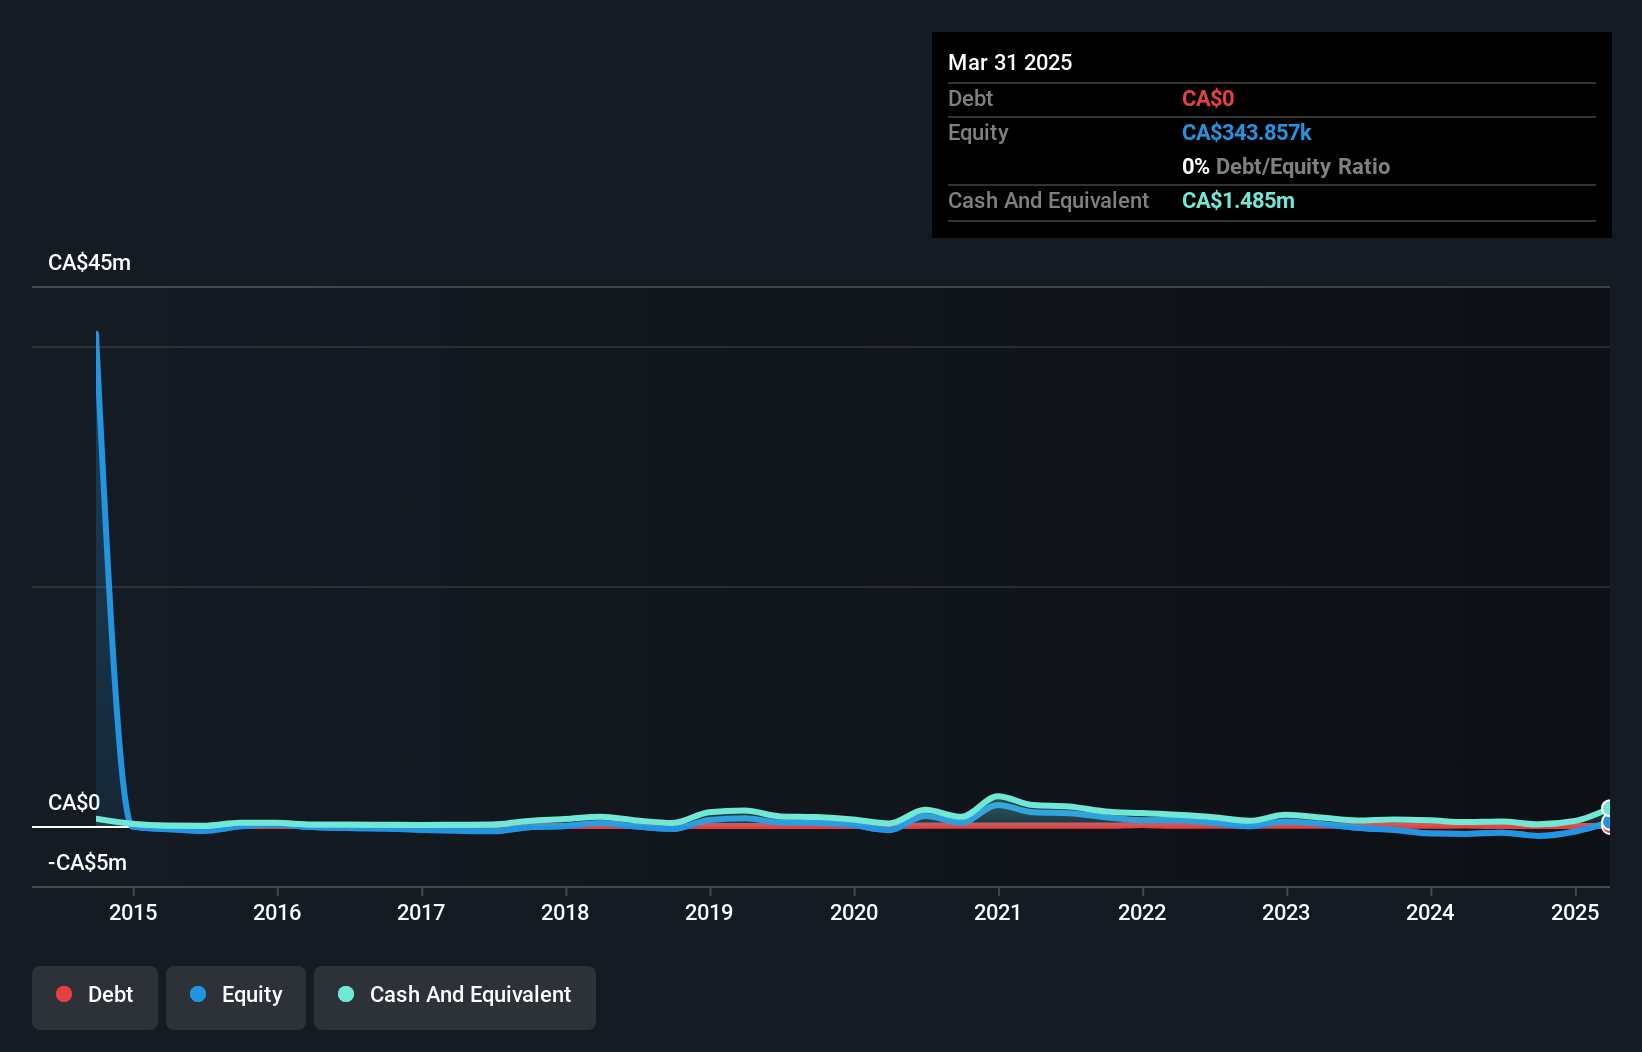Image resolution: width=1642 pixels, height=1052 pixels.
Task: Click the CA$0 y-axis label
Action: pyautogui.click(x=74, y=803)
